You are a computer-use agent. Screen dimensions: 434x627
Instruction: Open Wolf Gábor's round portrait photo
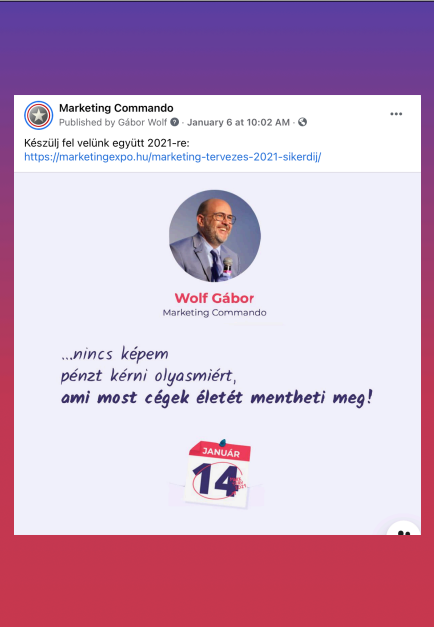point(215,236)
